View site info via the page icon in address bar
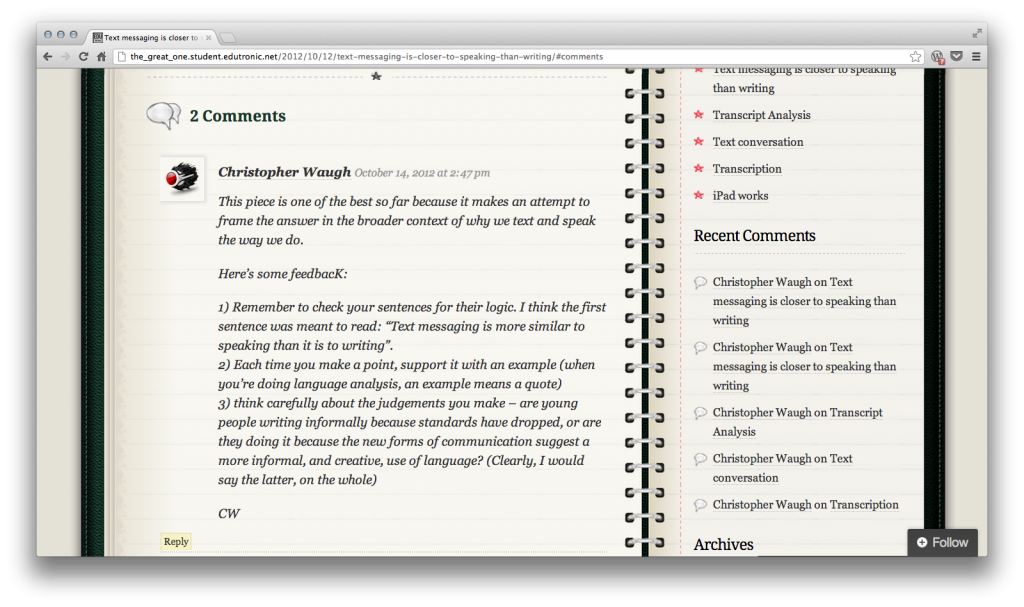Screen dimensions: 1024x607 [121, 57]
